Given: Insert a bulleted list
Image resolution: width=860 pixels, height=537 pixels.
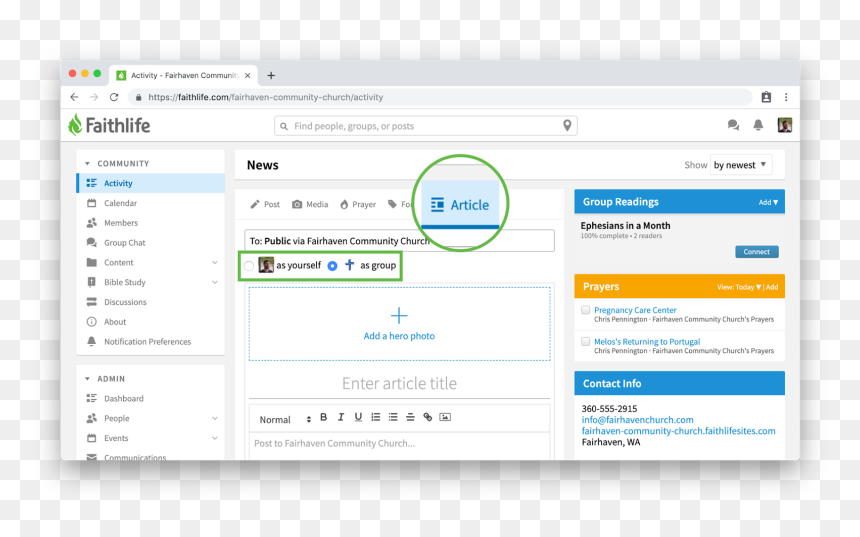Looking at the screenshot, I should point(393,417).
